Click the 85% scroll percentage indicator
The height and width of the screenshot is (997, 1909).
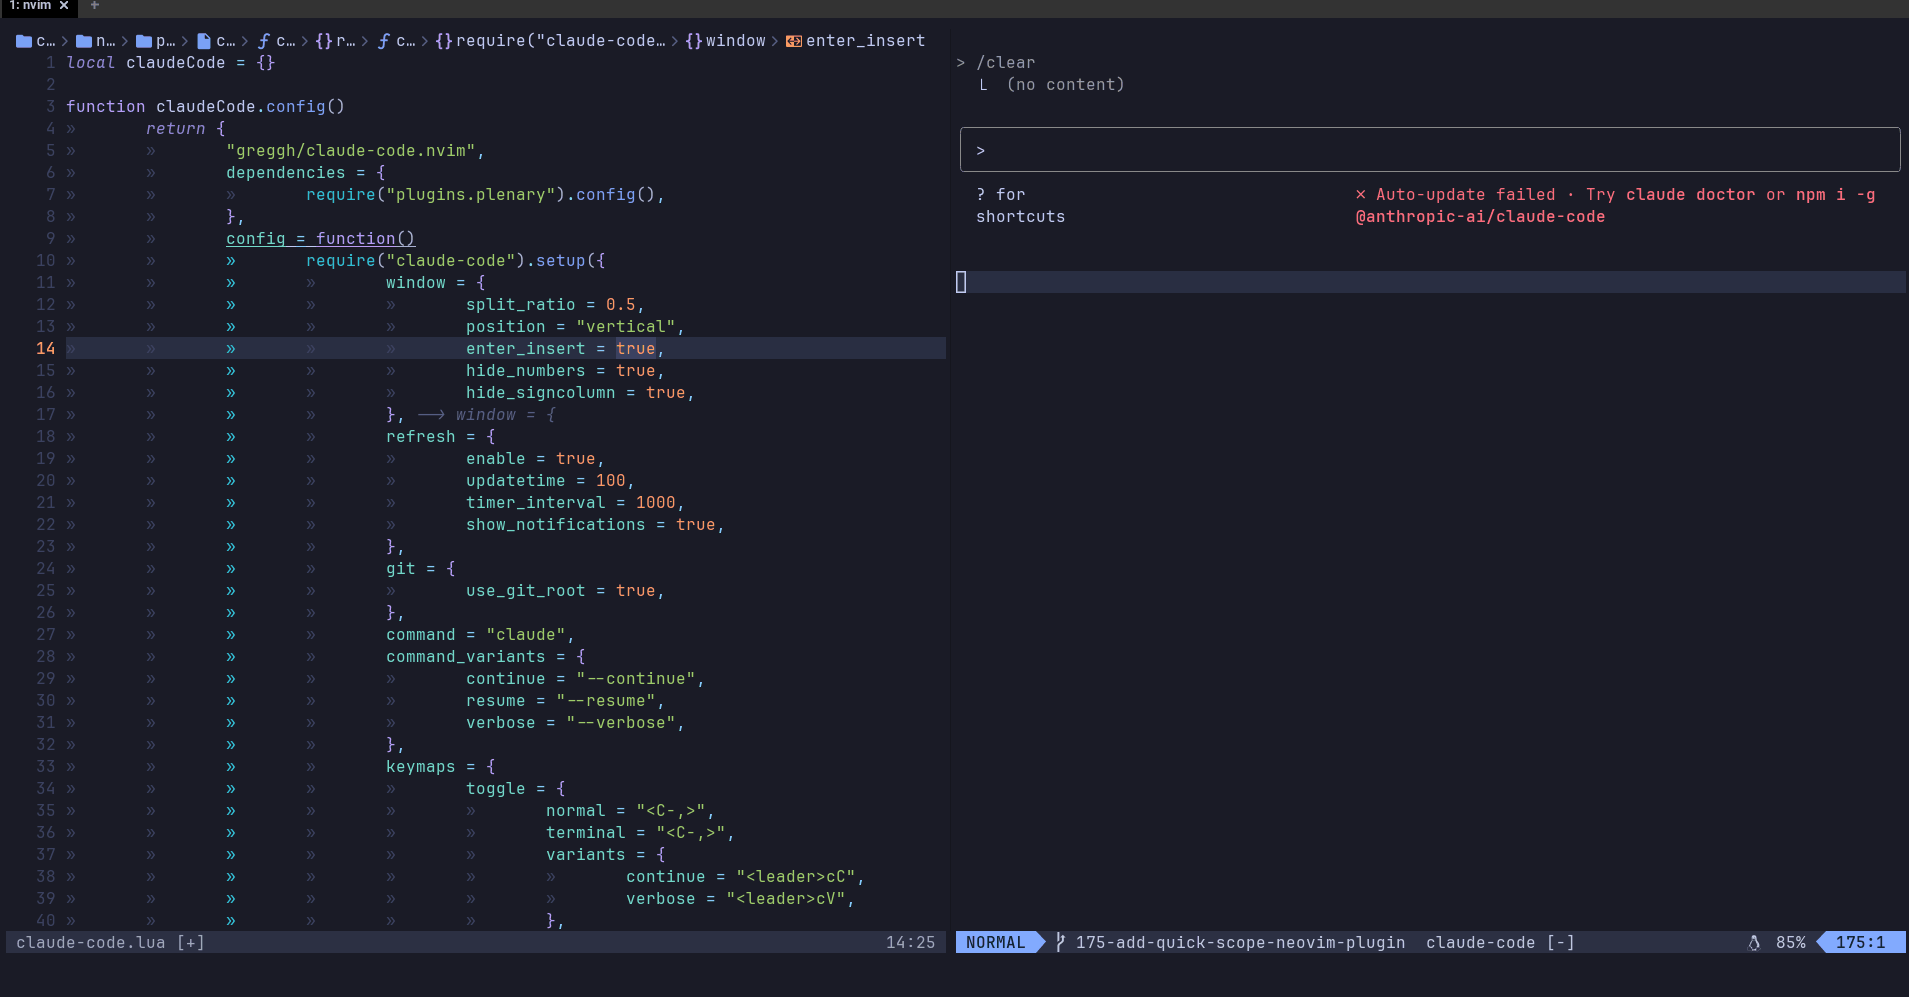[1791, 942]
